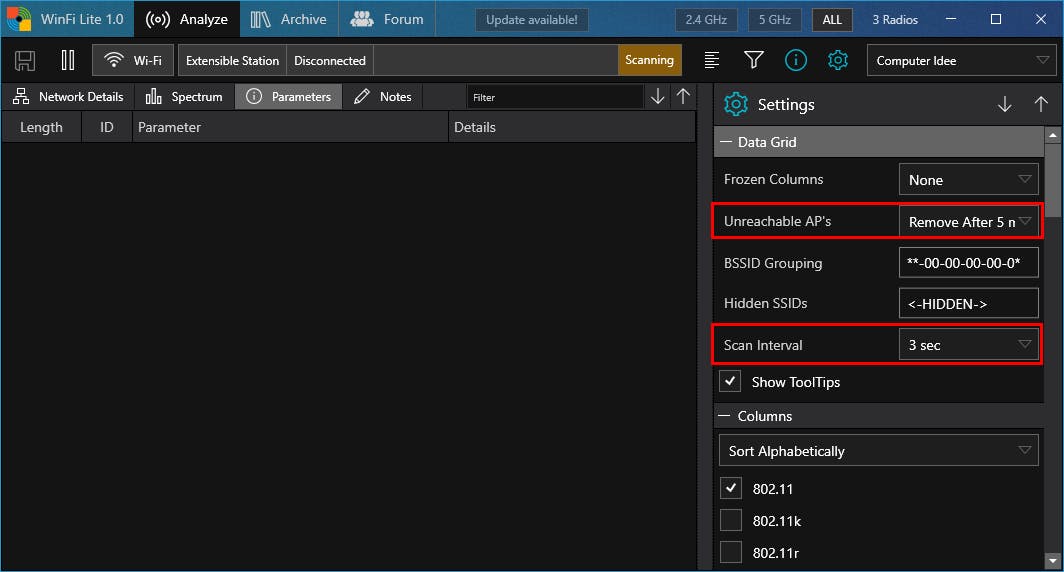The image size is (1064, 572).
Task: Click the info circle icon in toolbar
Action: [x=796, y=60]
